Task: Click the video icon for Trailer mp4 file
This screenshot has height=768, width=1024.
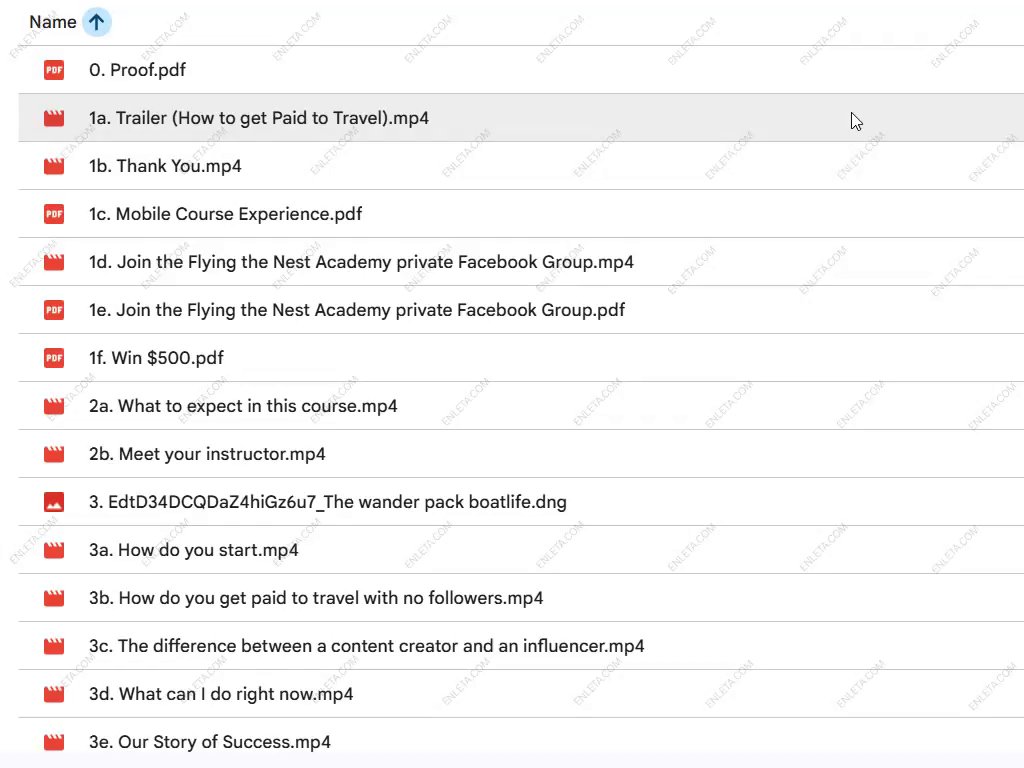Action: pos(54,118)
